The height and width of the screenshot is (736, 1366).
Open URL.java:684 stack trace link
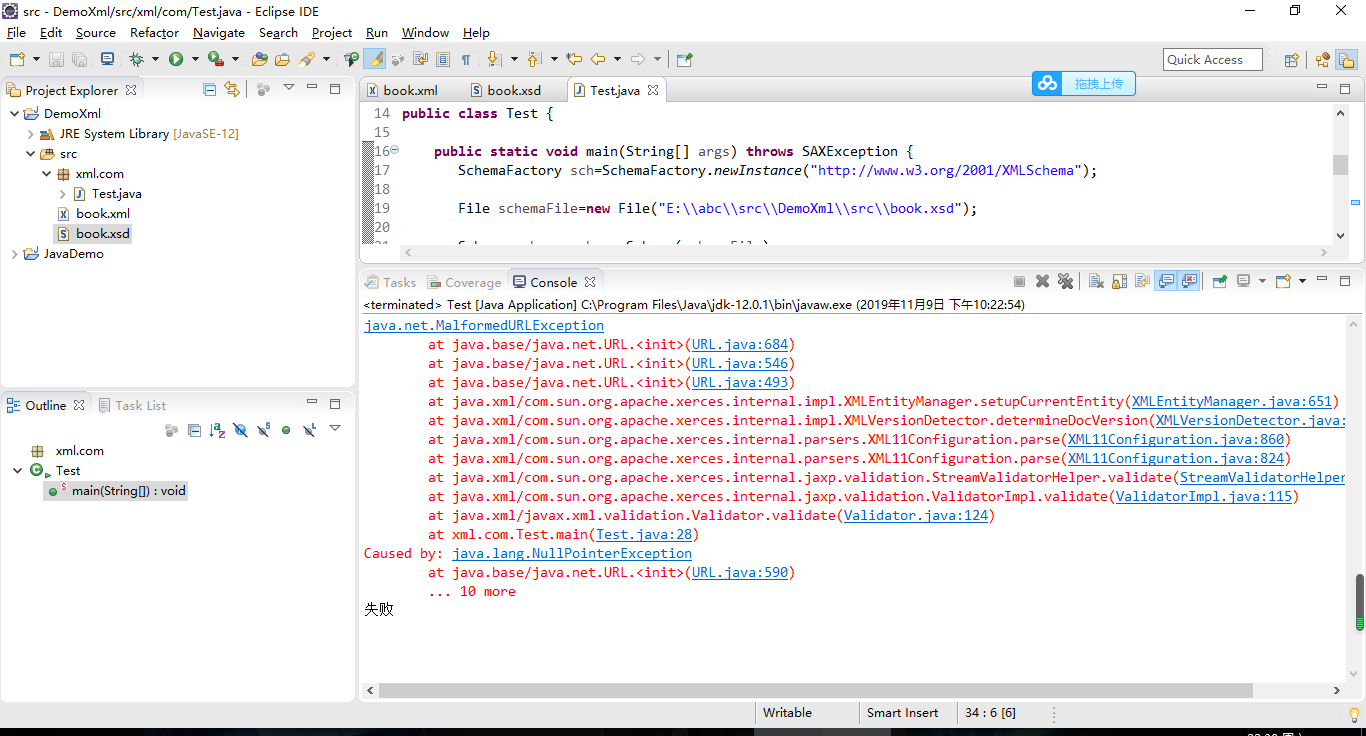click(x=740, y=344)
